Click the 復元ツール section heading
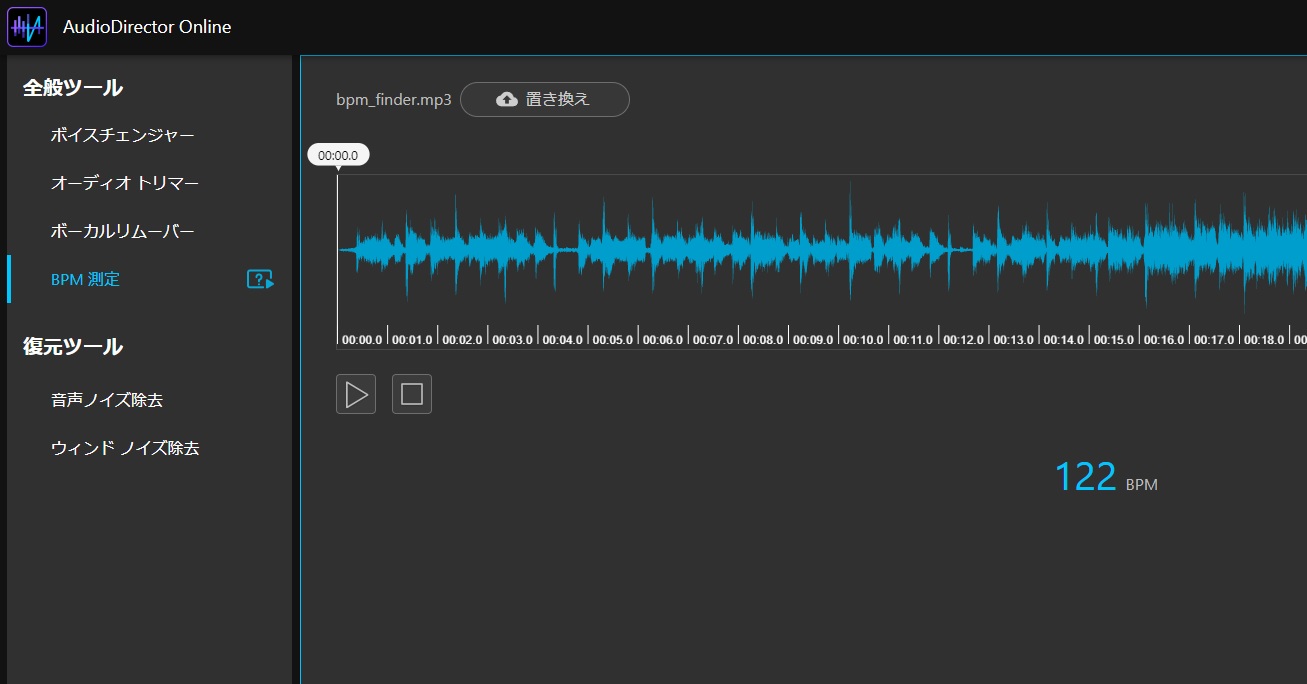The height and width of the screenshot is (684, 1307). 73,347
